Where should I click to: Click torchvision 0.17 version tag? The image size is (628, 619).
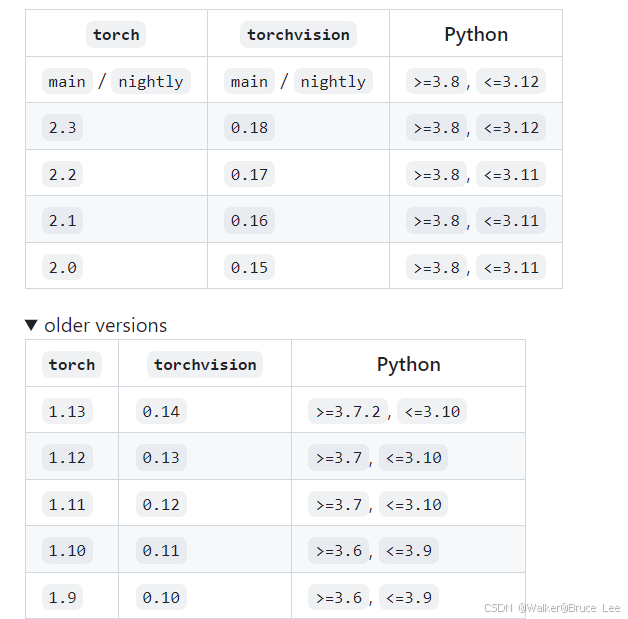coord(249,174)
